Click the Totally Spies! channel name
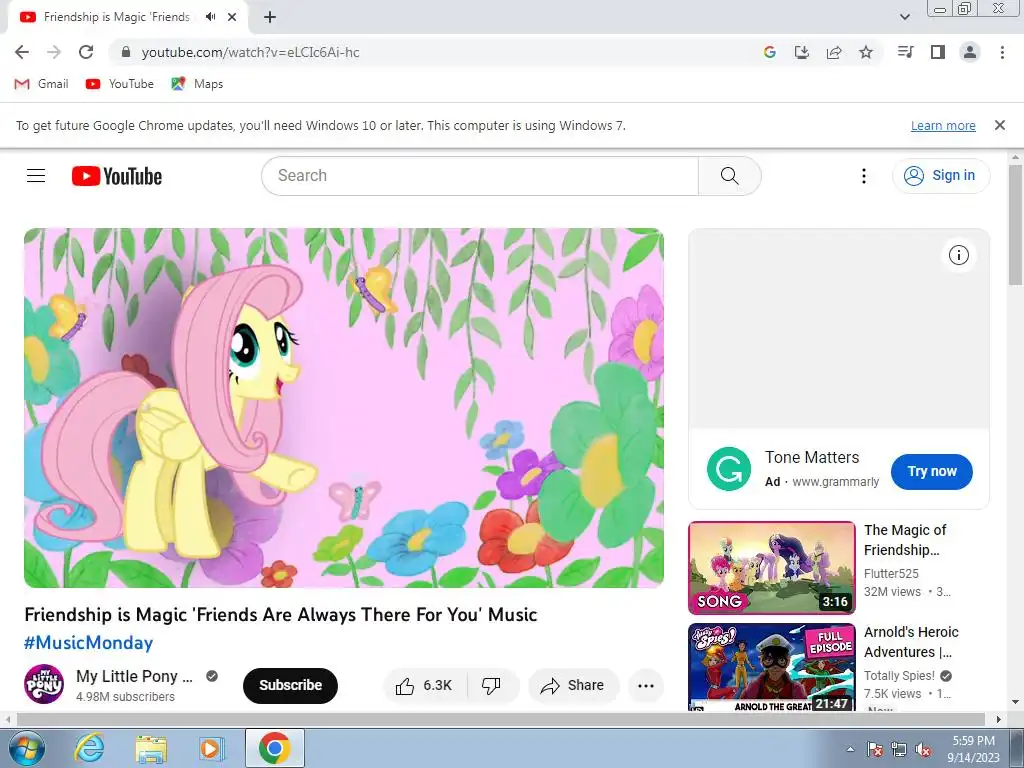1024x768 pixels. (899, 675)
